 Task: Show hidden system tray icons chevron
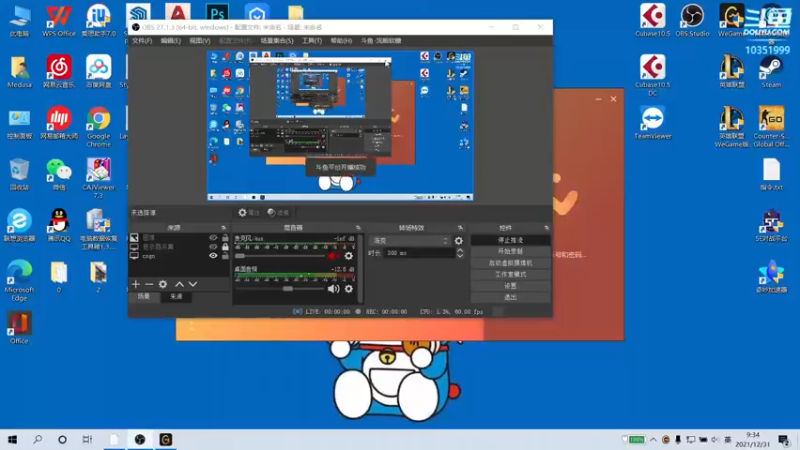point(653,439)
